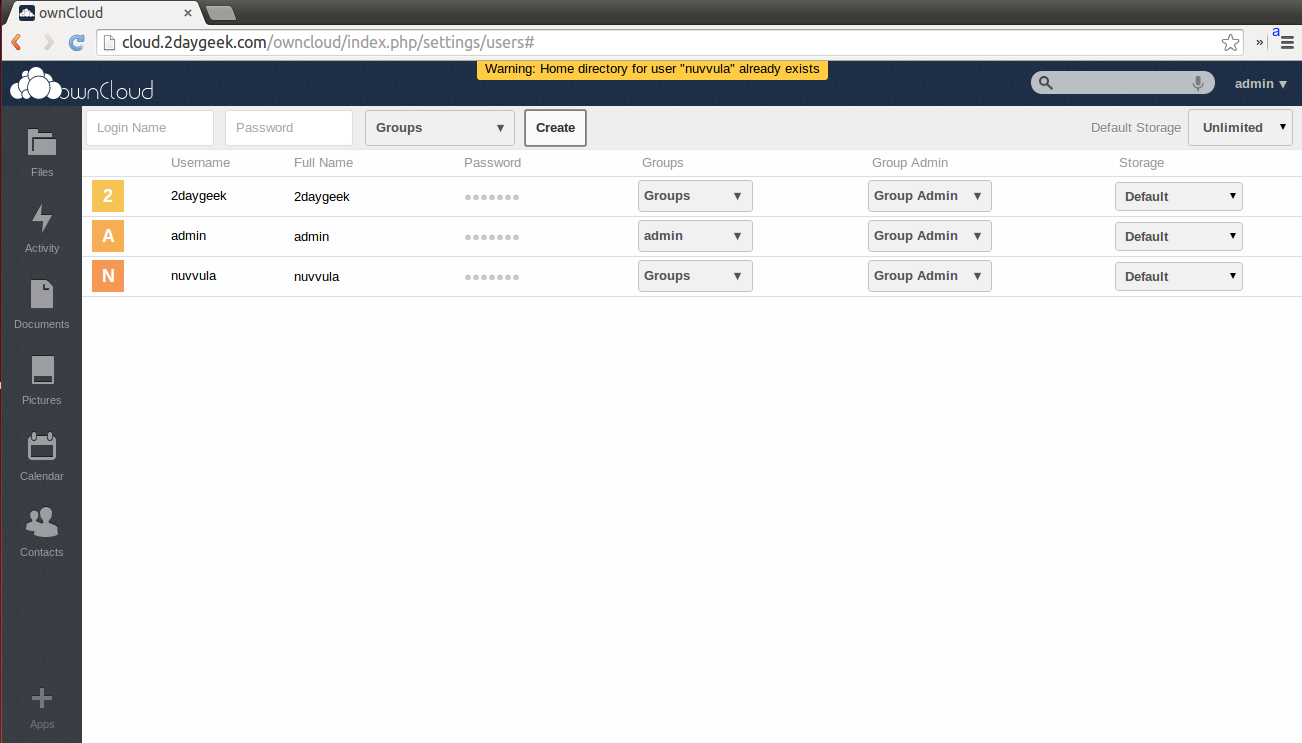
Task: Select the ownCloud browser tab
Action: click(x=105, y=13)
